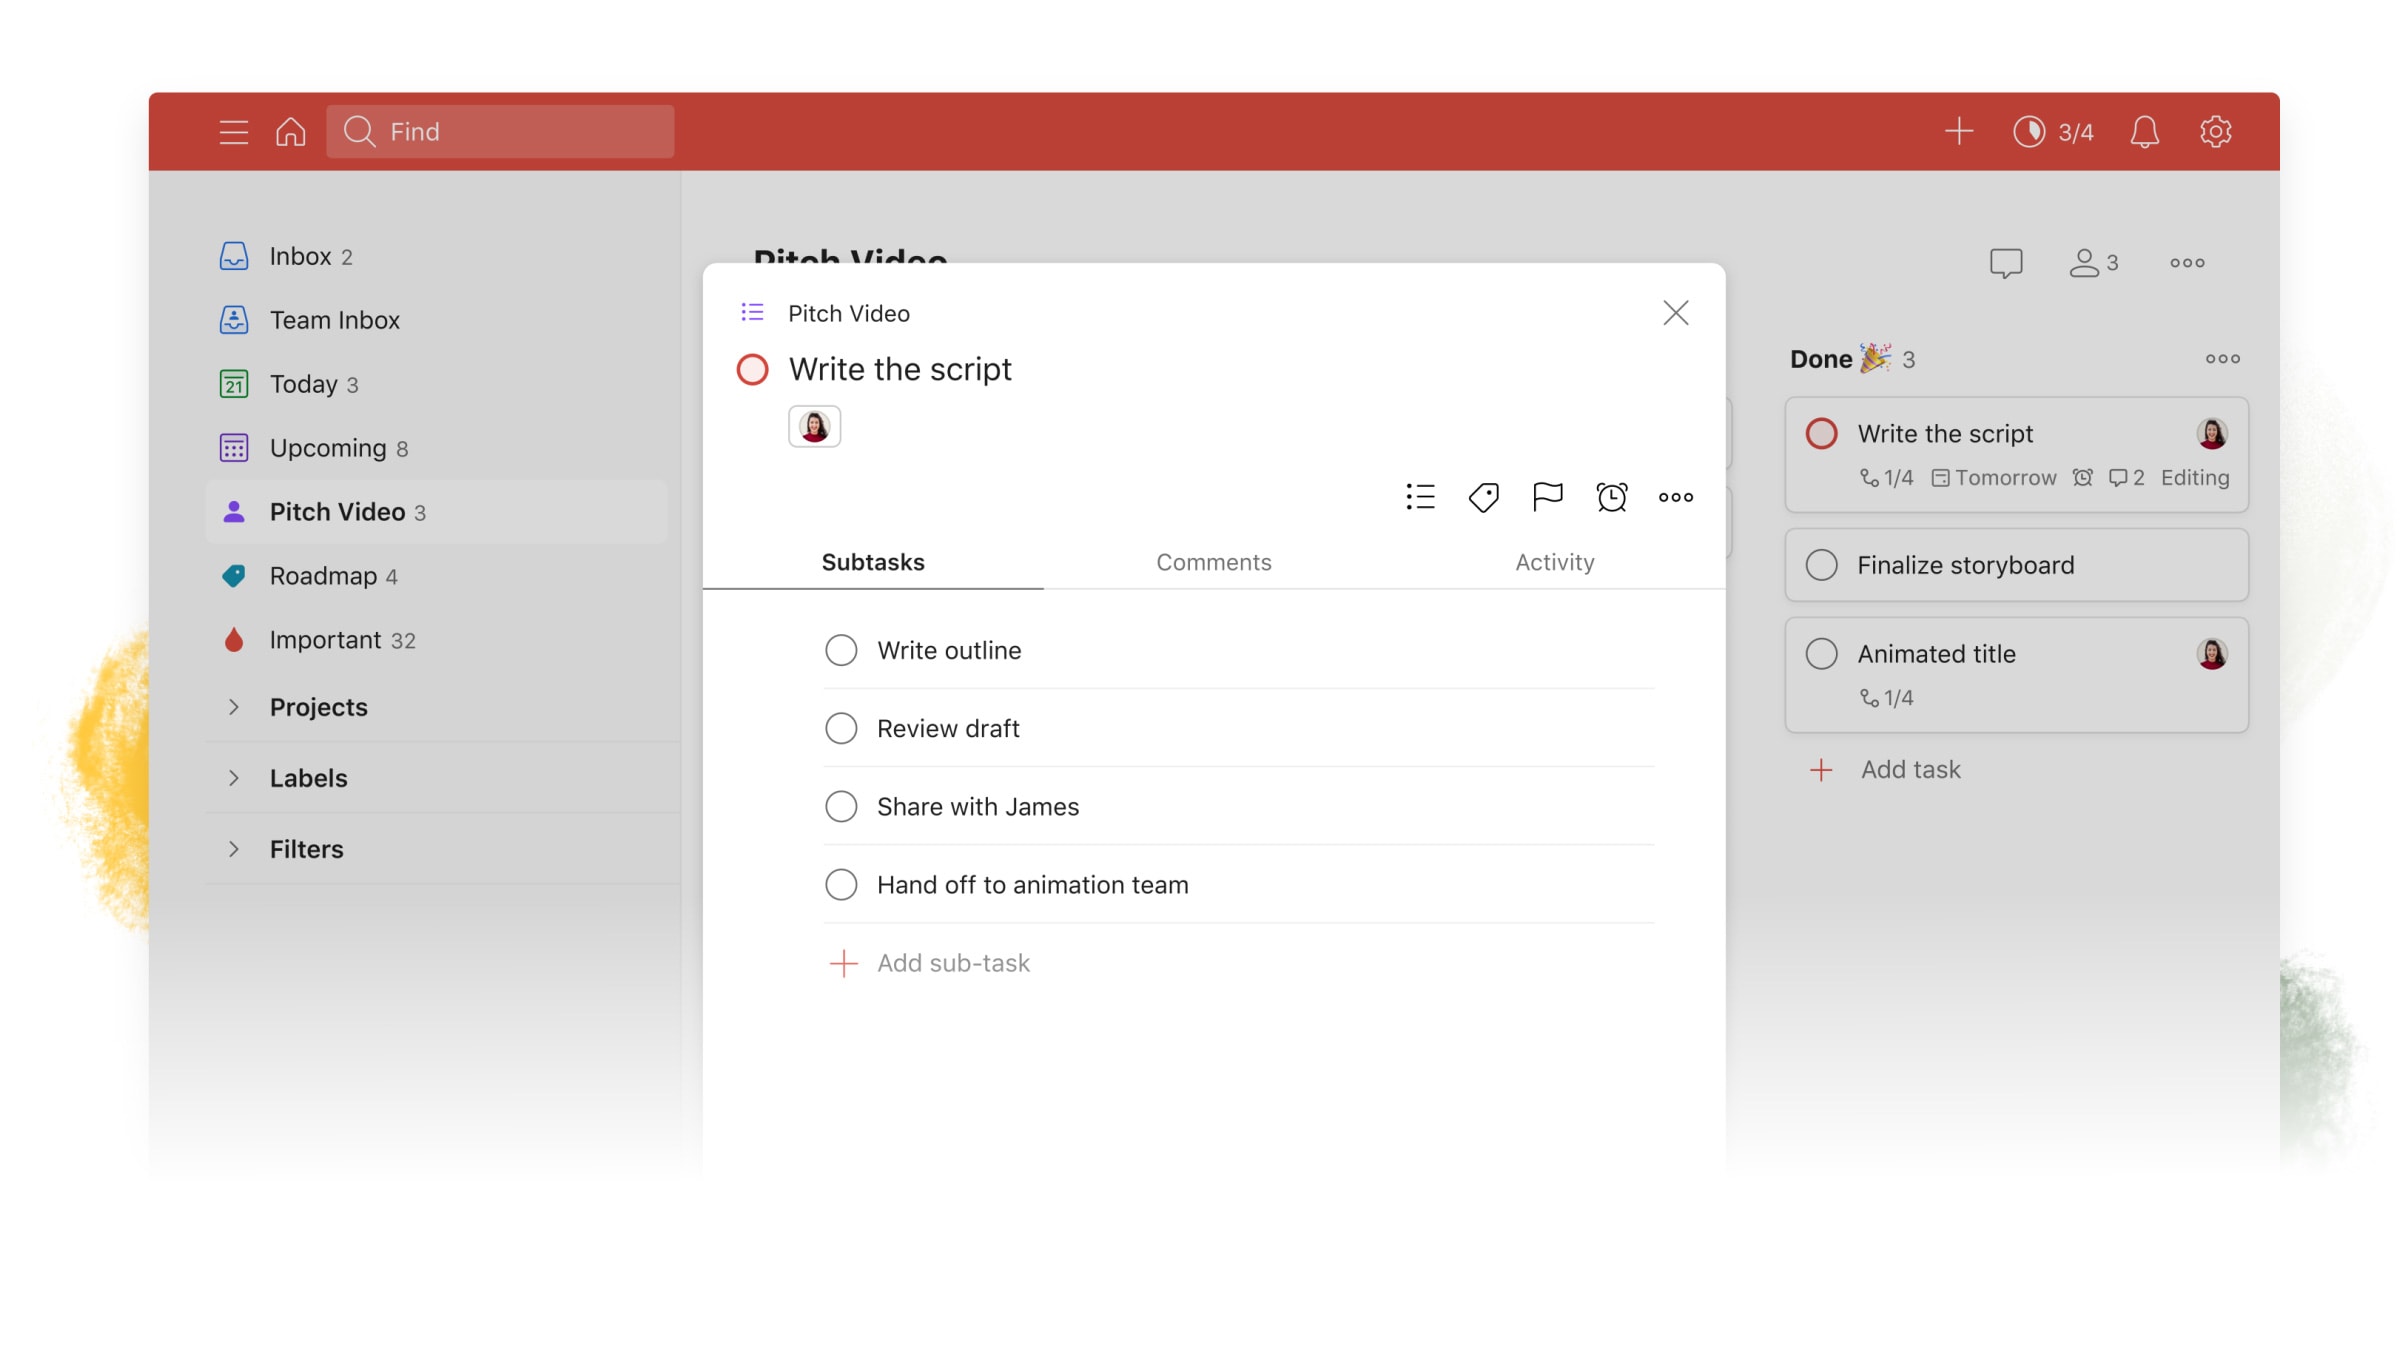
Task: Switch to the Comments tab
Action: click(x=1213, y=562)
